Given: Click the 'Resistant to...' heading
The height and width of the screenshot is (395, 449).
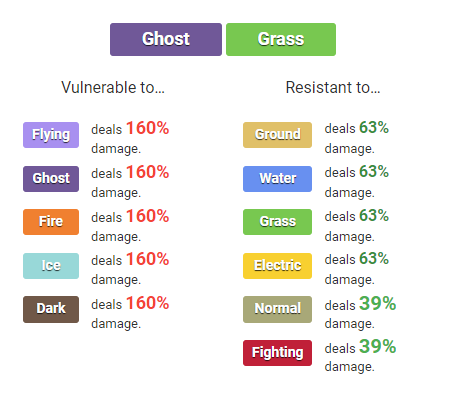Looking at the screenshot, I should (333, 87).
